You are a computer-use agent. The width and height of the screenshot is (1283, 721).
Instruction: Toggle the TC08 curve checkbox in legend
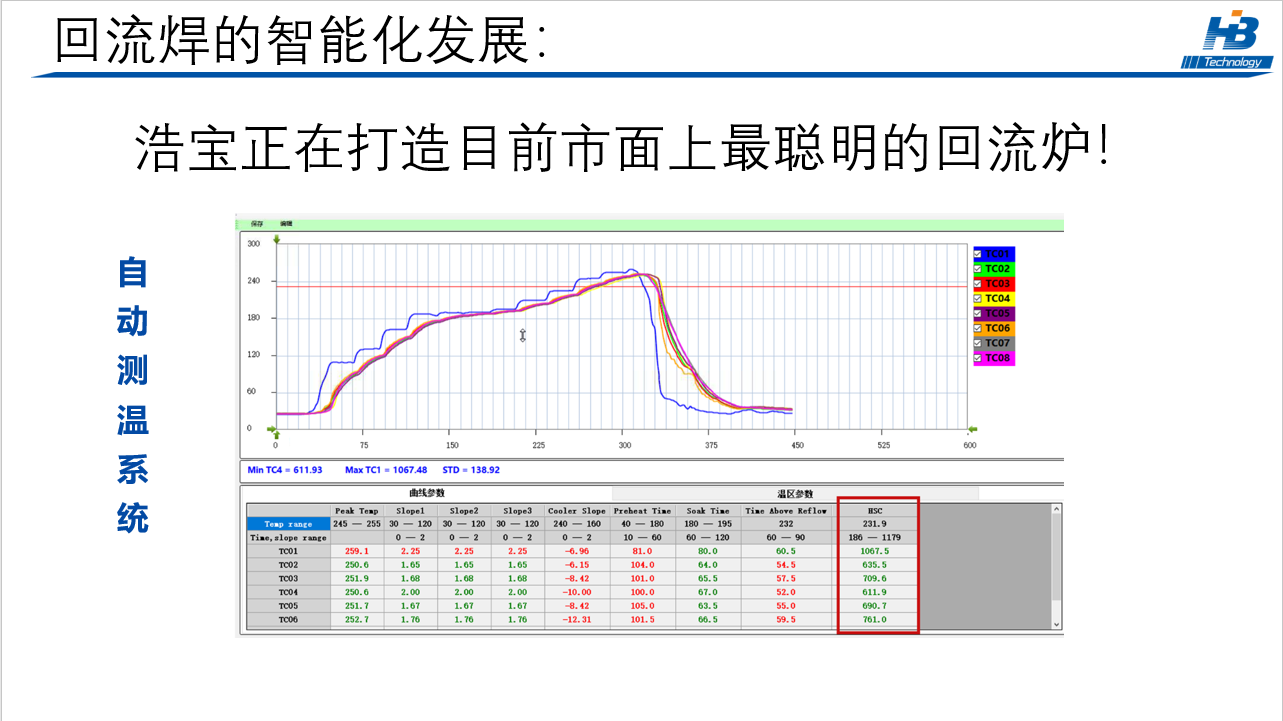tap(979, 358)
